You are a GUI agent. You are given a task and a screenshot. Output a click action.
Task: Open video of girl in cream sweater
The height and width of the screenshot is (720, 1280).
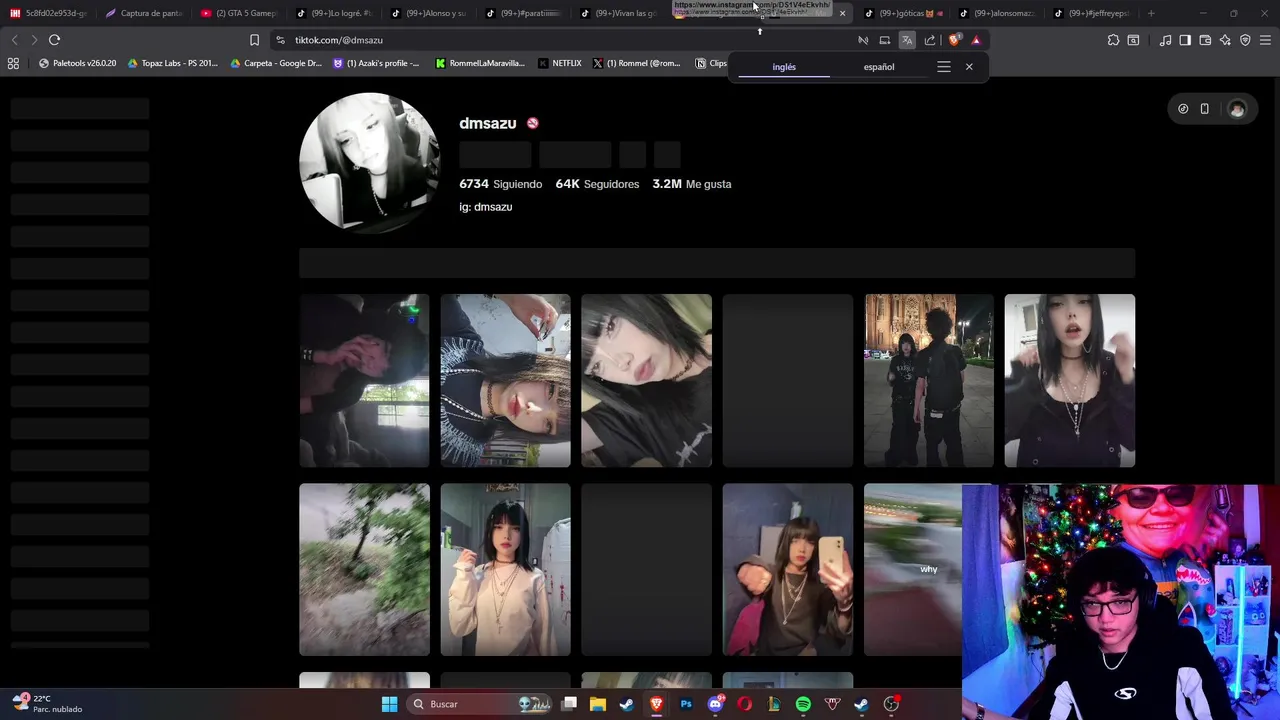[505, 570]
